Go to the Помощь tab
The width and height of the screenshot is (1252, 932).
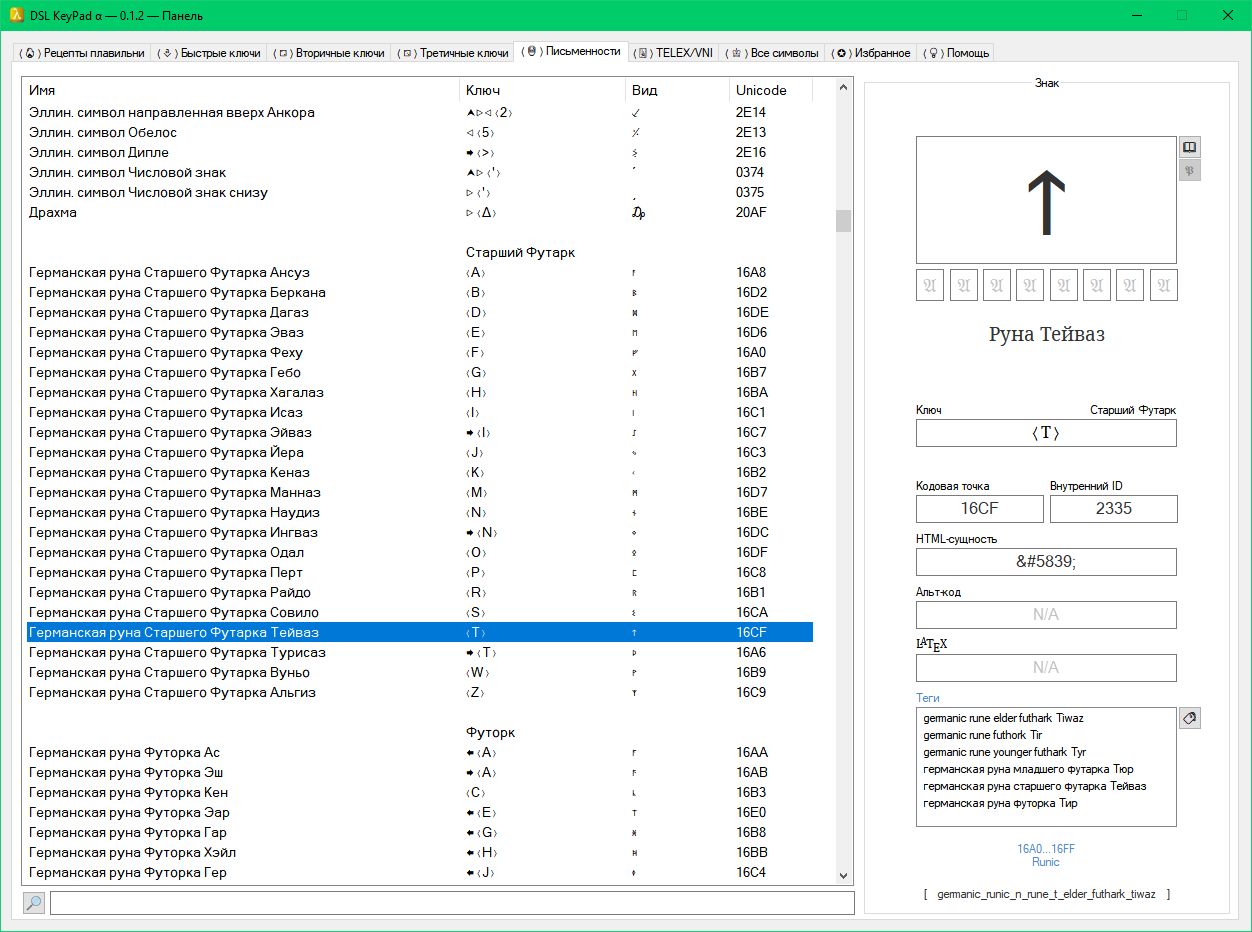pyautogui.click(x=957, y=53)
